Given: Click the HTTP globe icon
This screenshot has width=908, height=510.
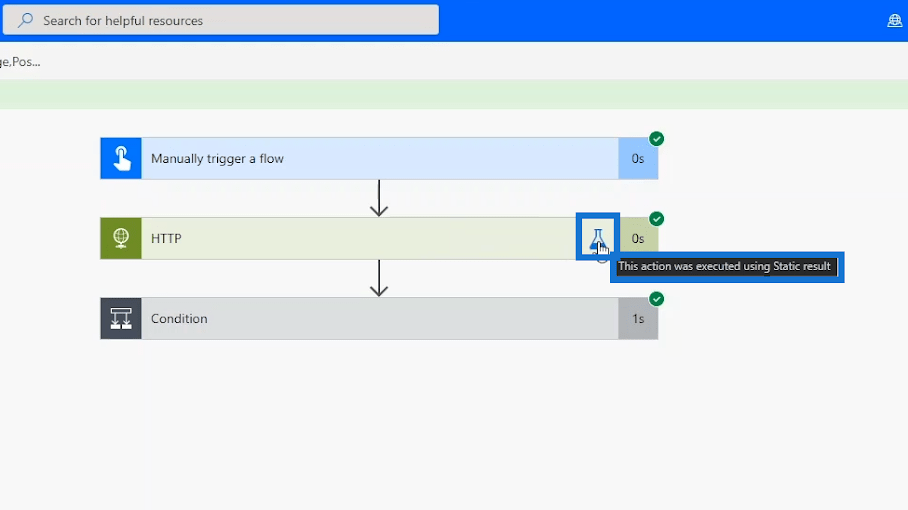Looking at the screenshot, I should coord(121,239).
